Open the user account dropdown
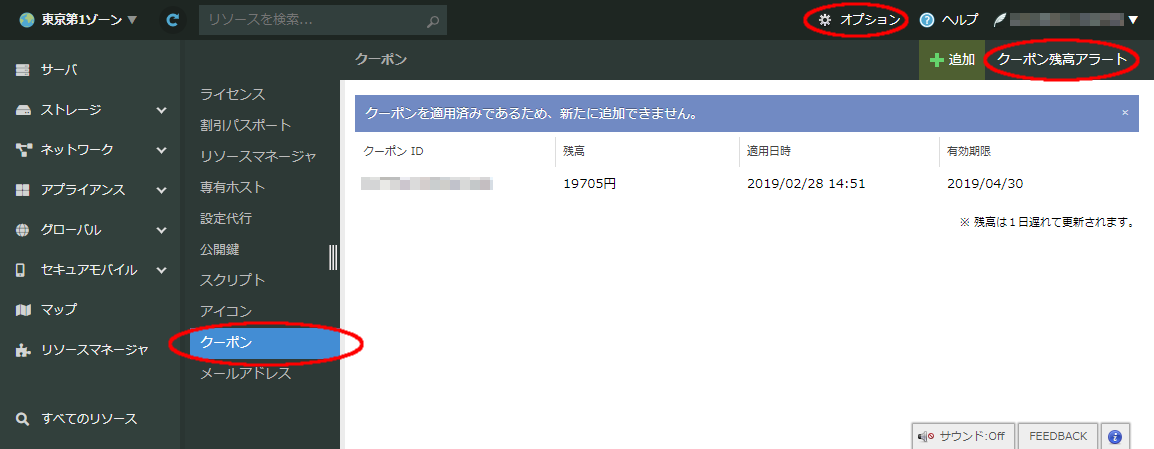Viewport: 1154px width, 449px height. (x=1133, y=20)
